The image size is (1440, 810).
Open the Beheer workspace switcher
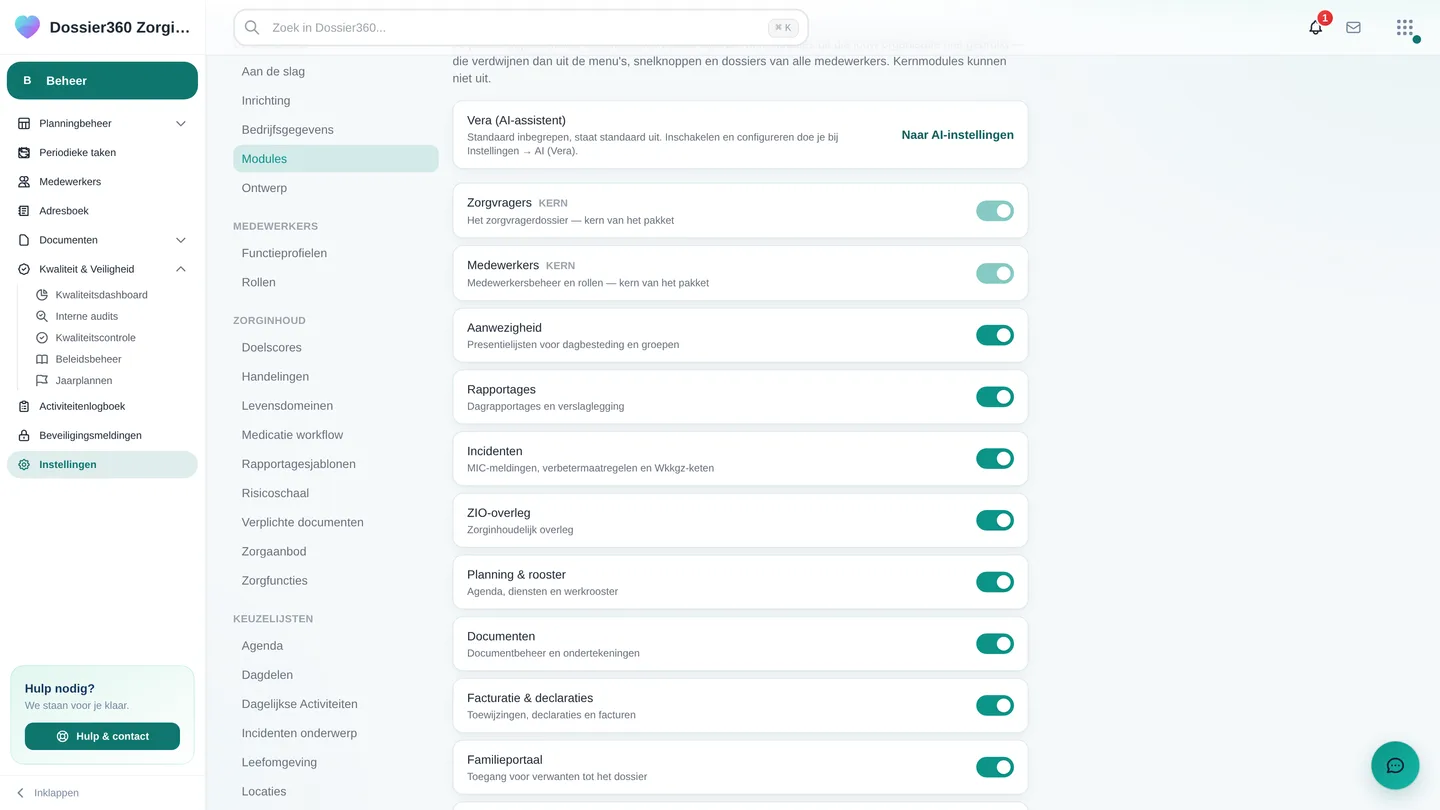click(102, 81)
